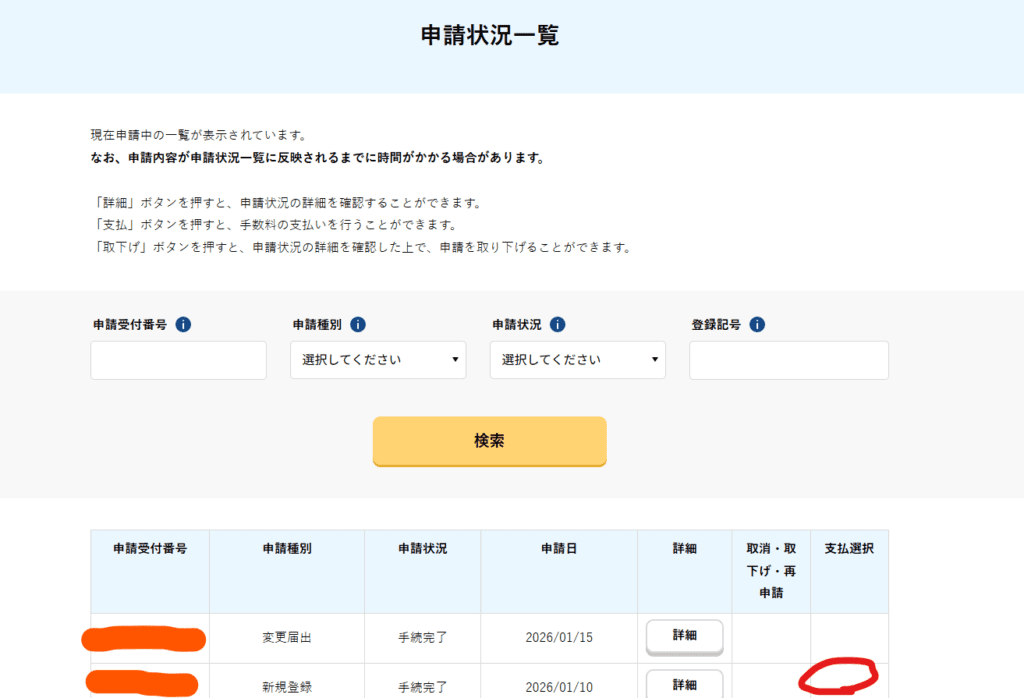
Task: Click the 申請種別 table column header
Action: (x=287, y=549)
